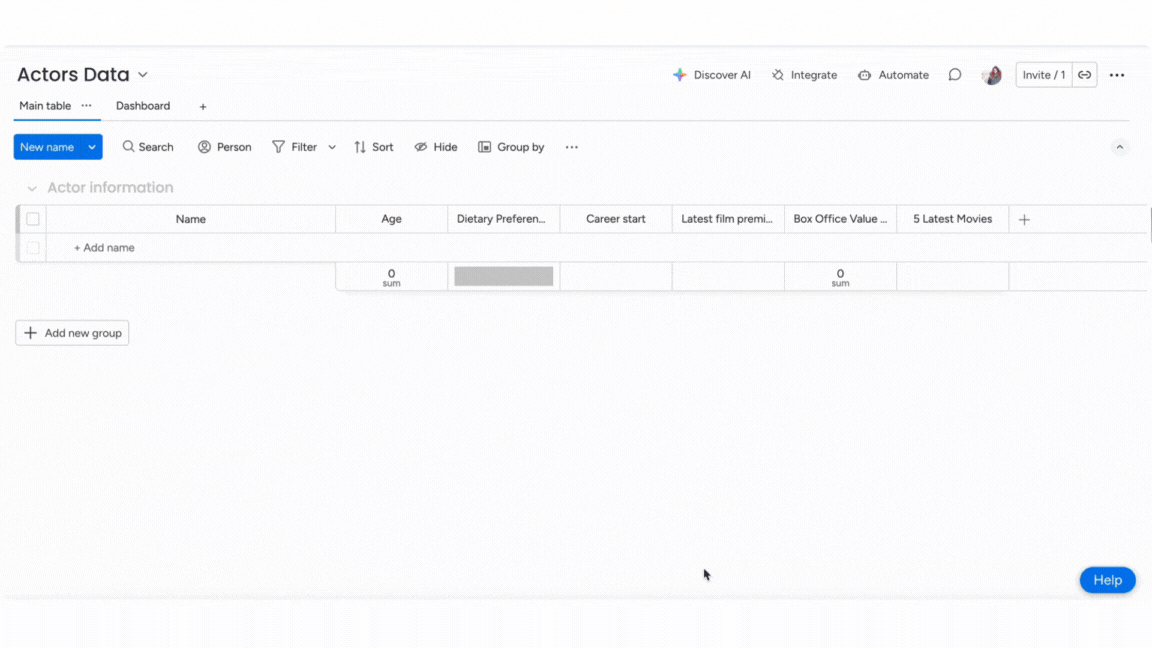Viewport: 1152px width, 648px height.
Task: Click Career start column header
Action: point(616,219)
